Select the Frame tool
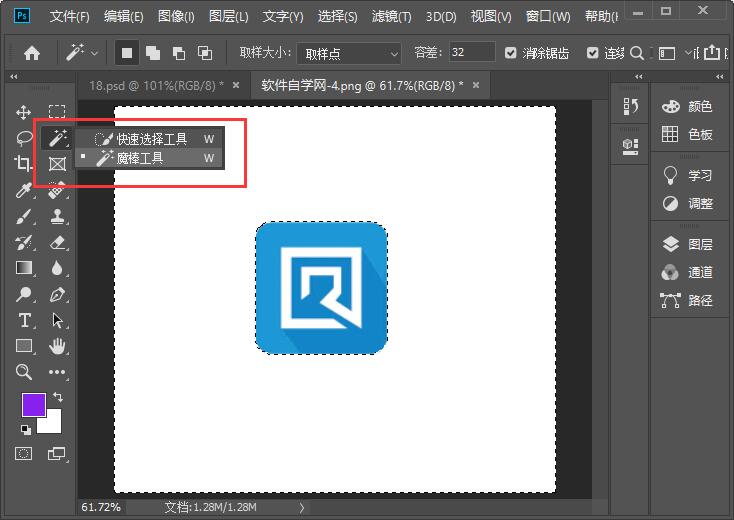The image size is (734, 520). pyautogui.click(x=58, y=164)
